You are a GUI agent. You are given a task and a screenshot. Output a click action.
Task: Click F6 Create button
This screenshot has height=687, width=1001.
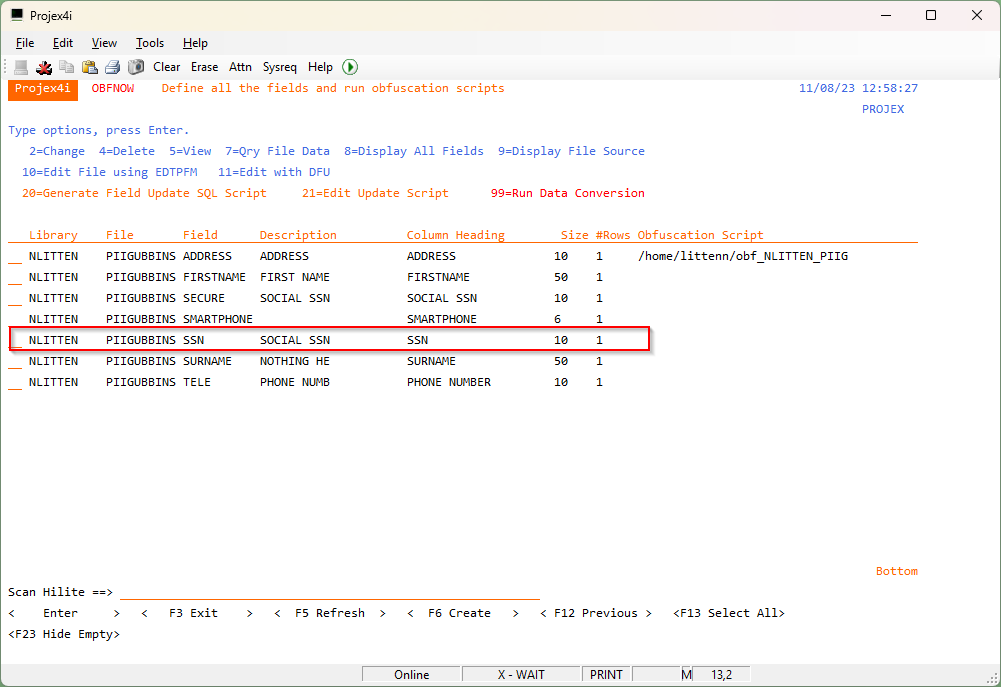463,613
